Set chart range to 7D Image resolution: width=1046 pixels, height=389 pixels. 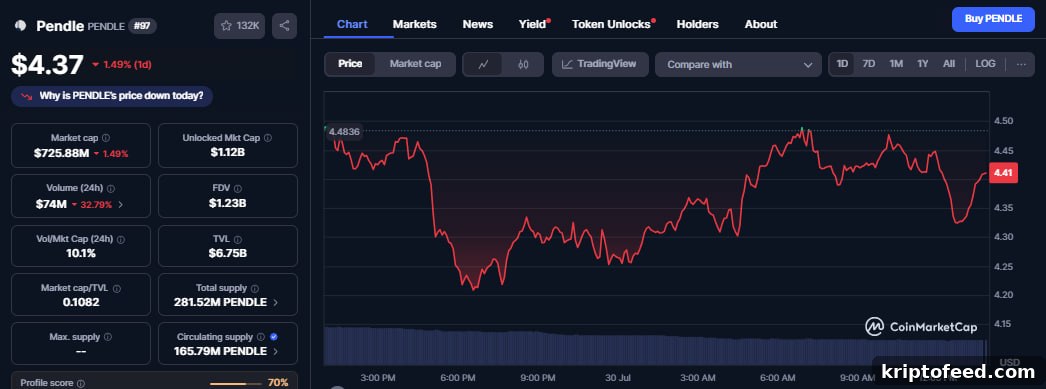click(869, 64)
